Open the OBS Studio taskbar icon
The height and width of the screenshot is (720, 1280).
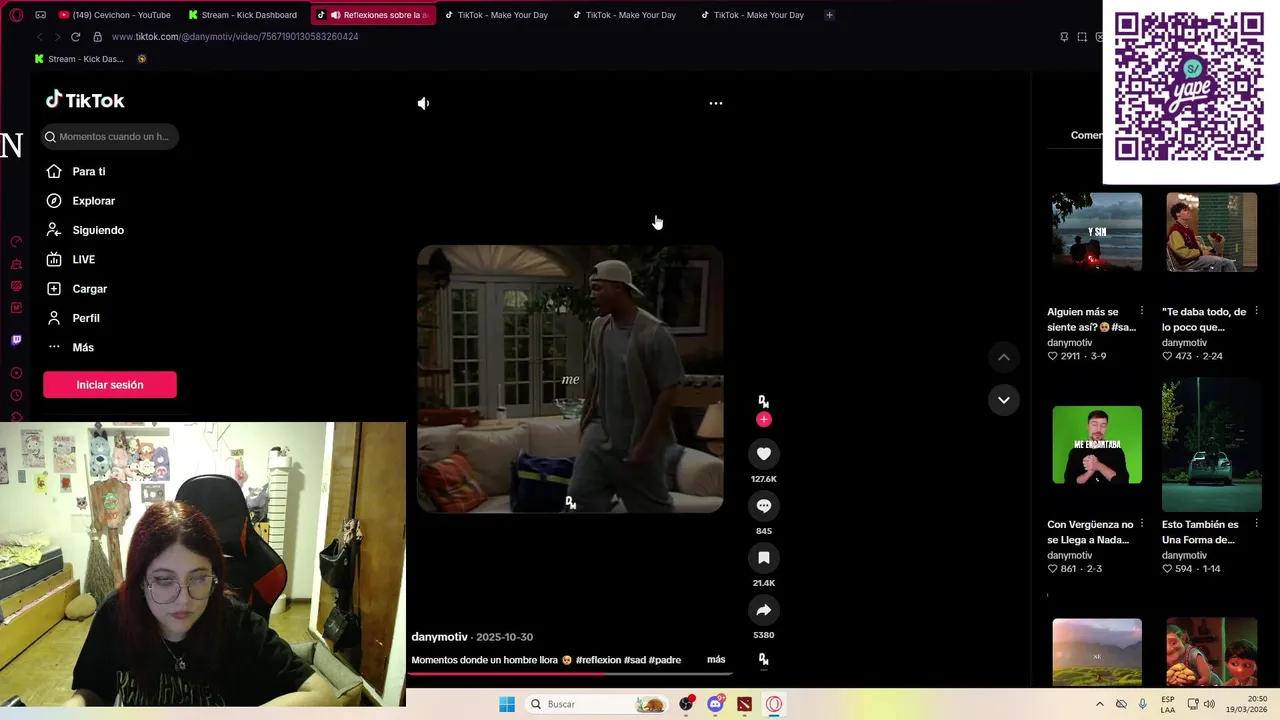686,704
